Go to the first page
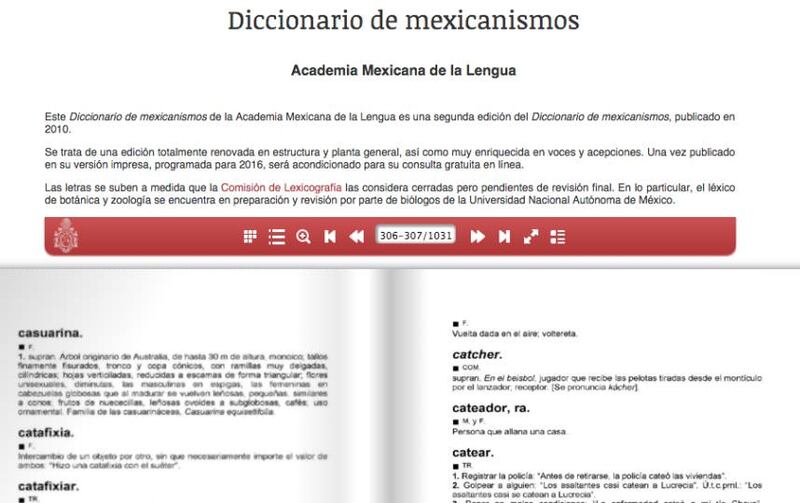 (x=330, y=237)
